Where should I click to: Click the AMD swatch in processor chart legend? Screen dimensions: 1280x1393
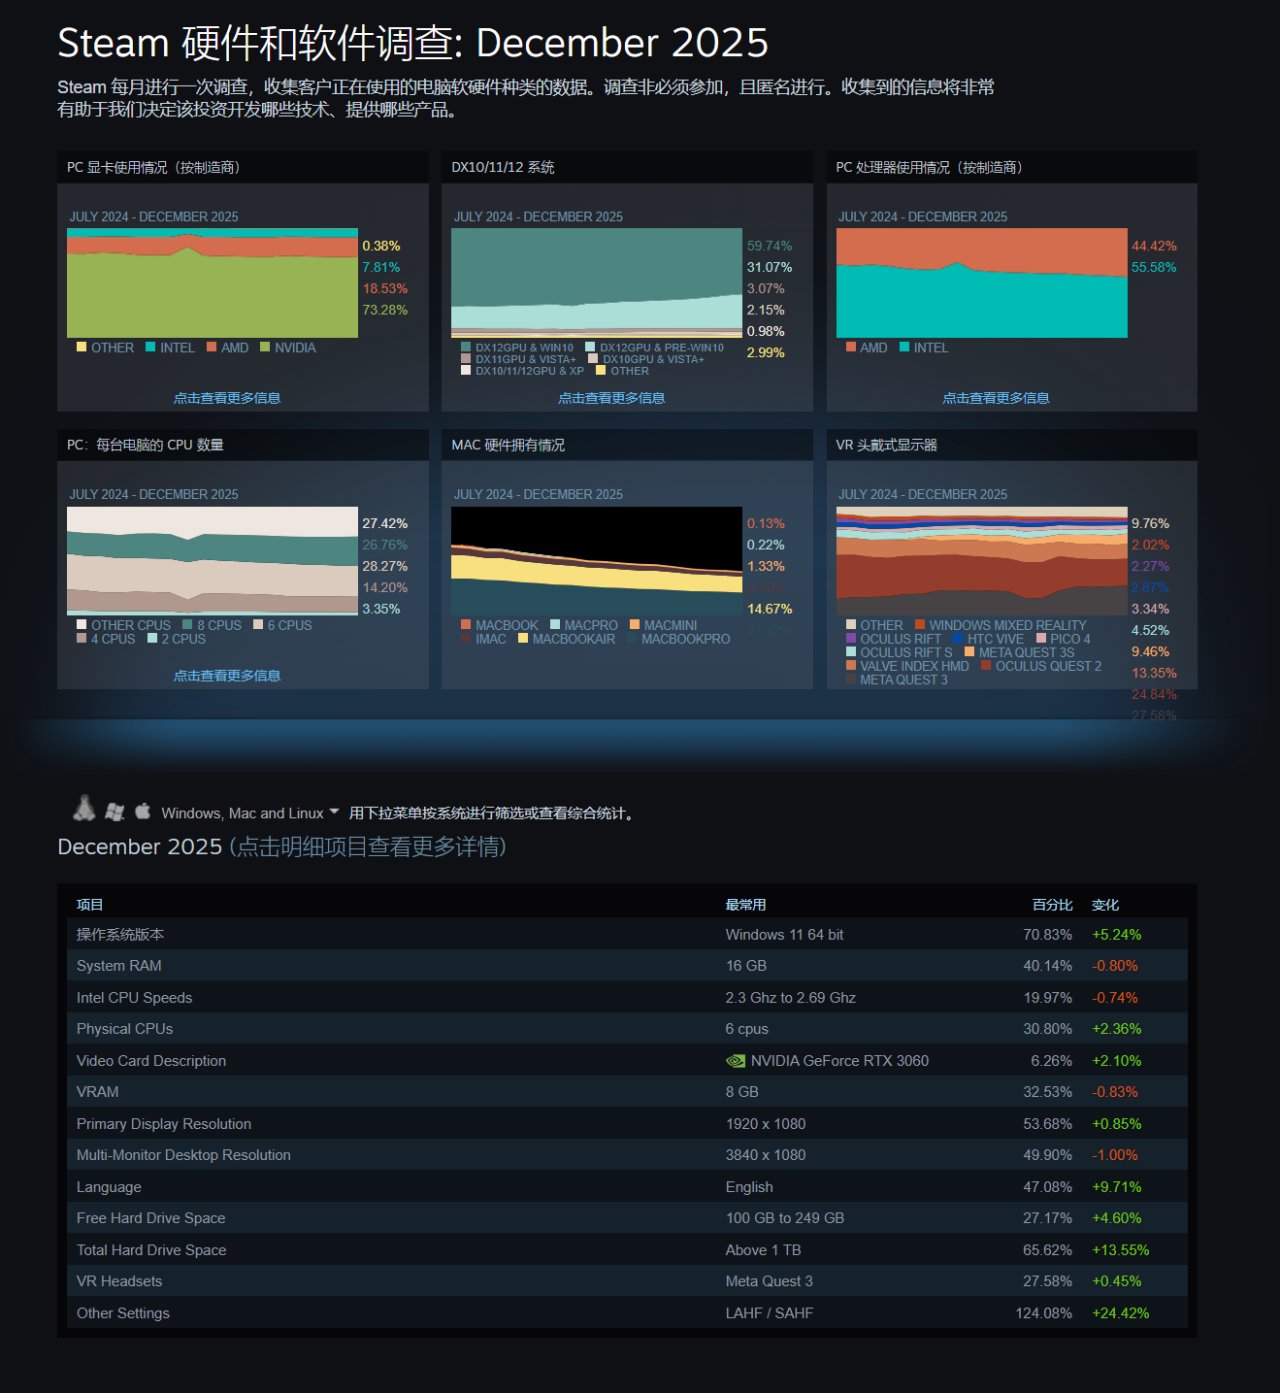pos(850,347)
